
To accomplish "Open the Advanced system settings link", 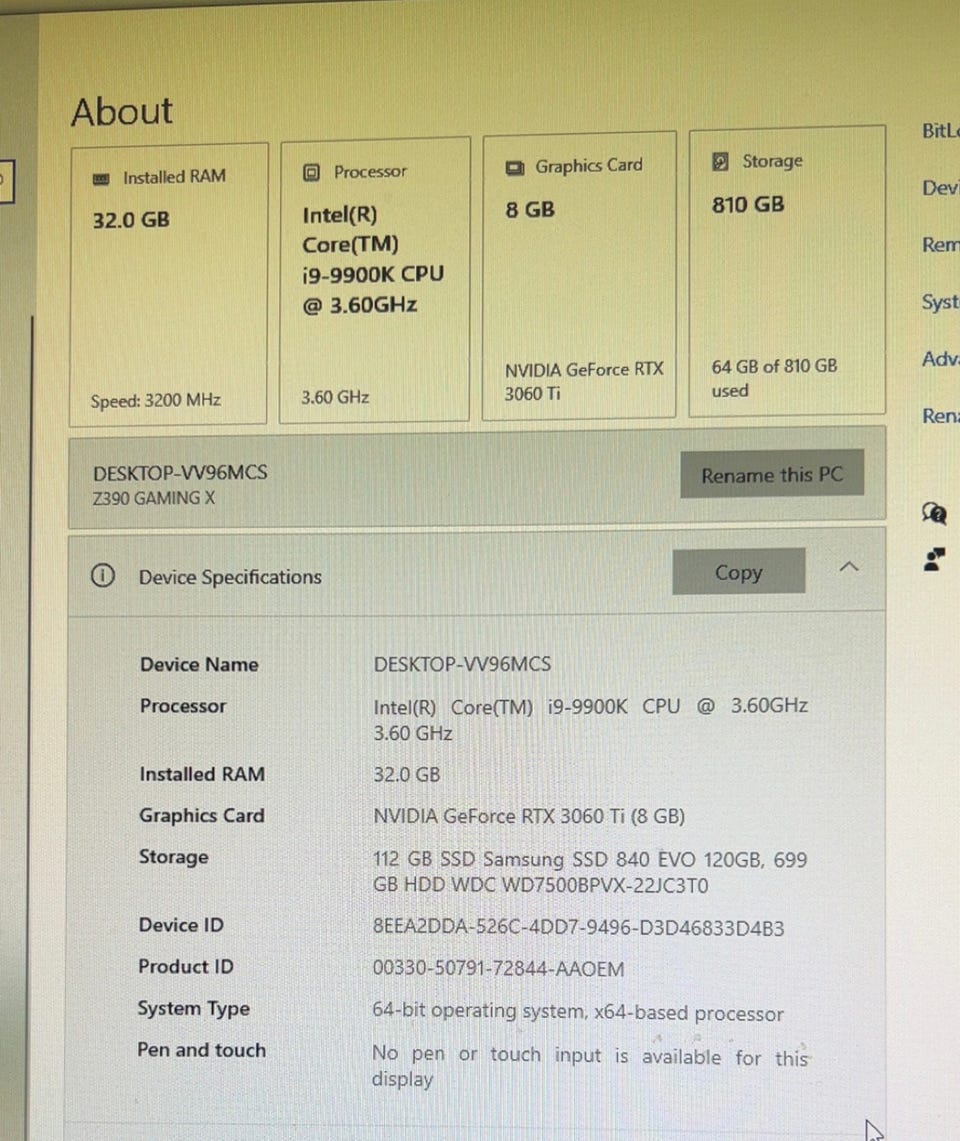I will (x=940, y=359).
